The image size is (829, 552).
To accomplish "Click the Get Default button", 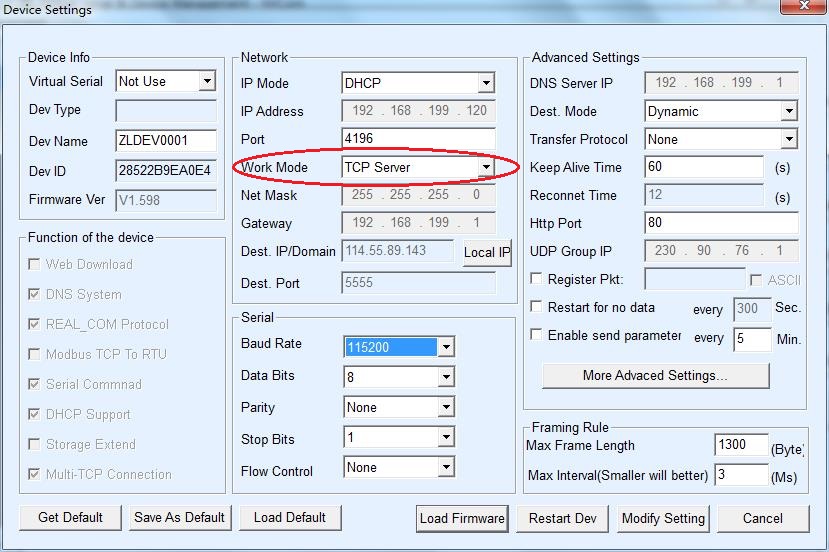I will [x=70, y=517].
